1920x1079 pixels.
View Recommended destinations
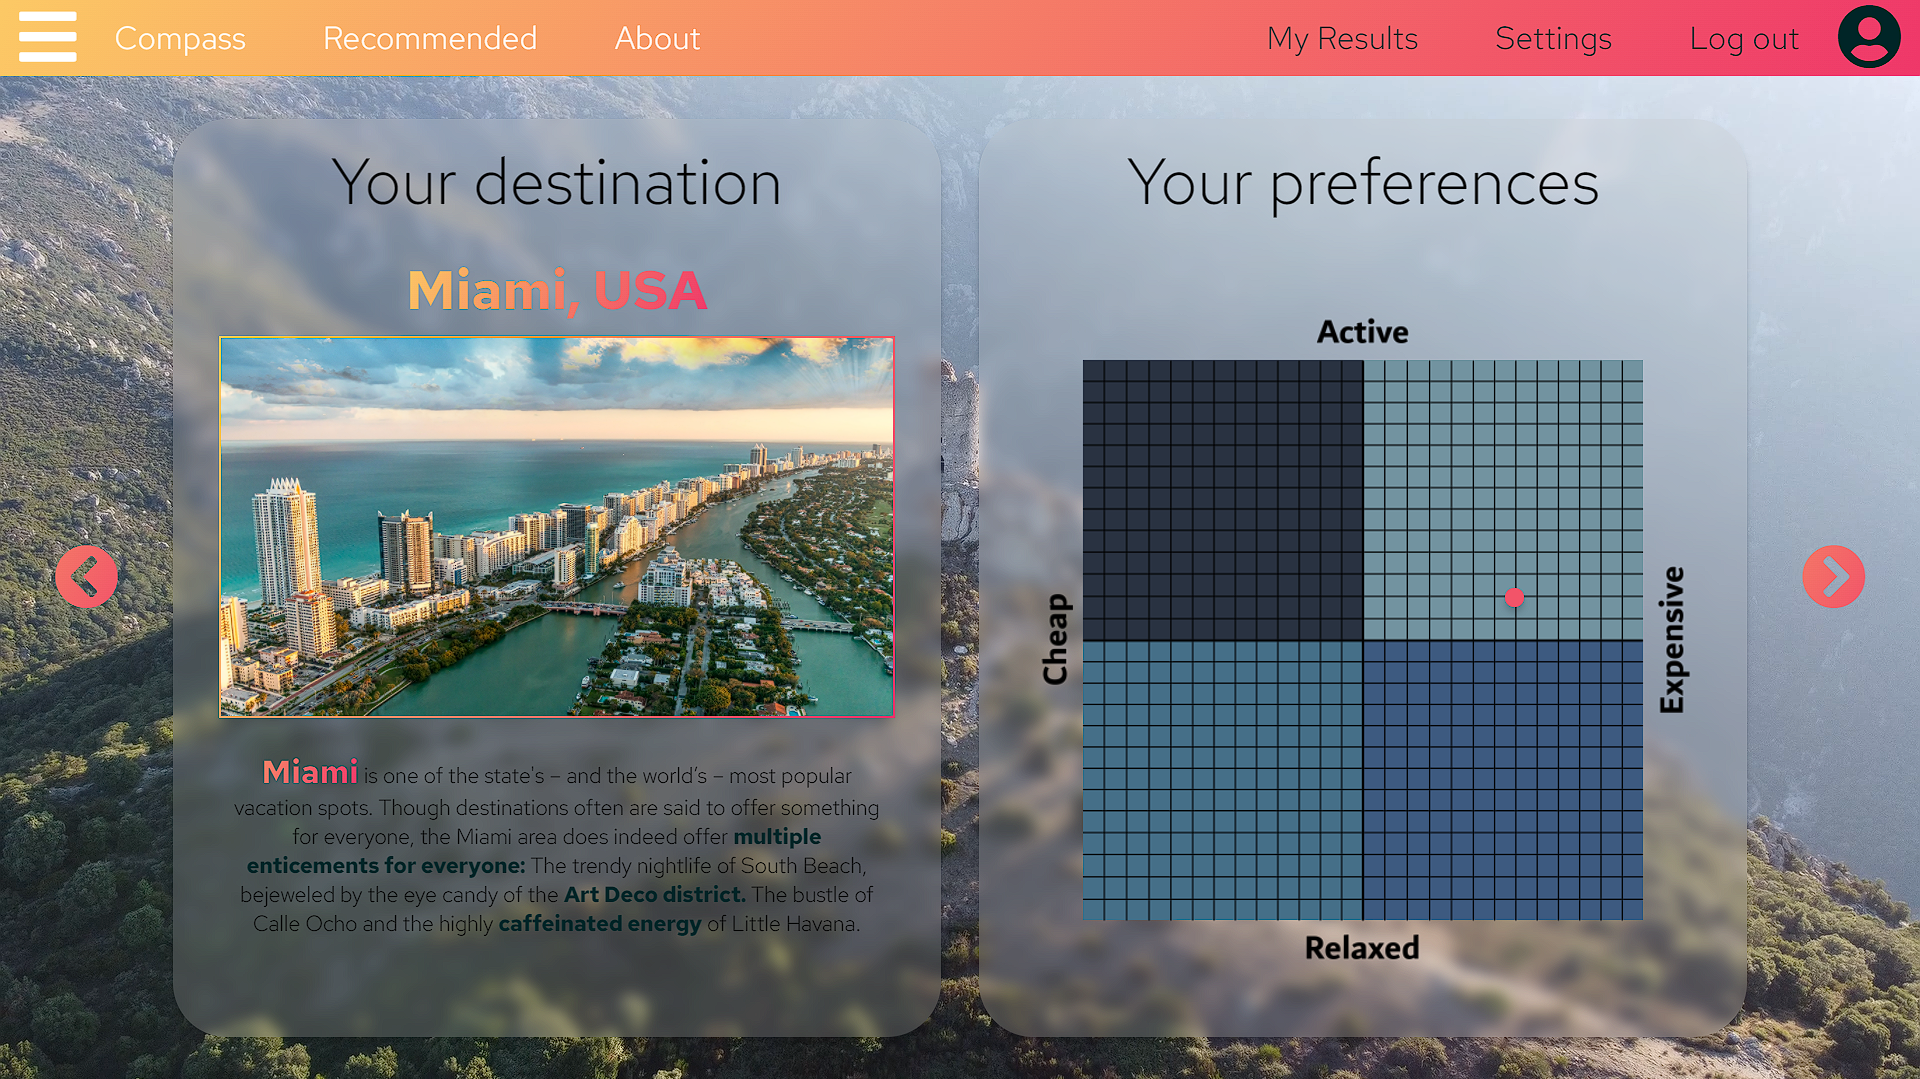tap(430, 40)
